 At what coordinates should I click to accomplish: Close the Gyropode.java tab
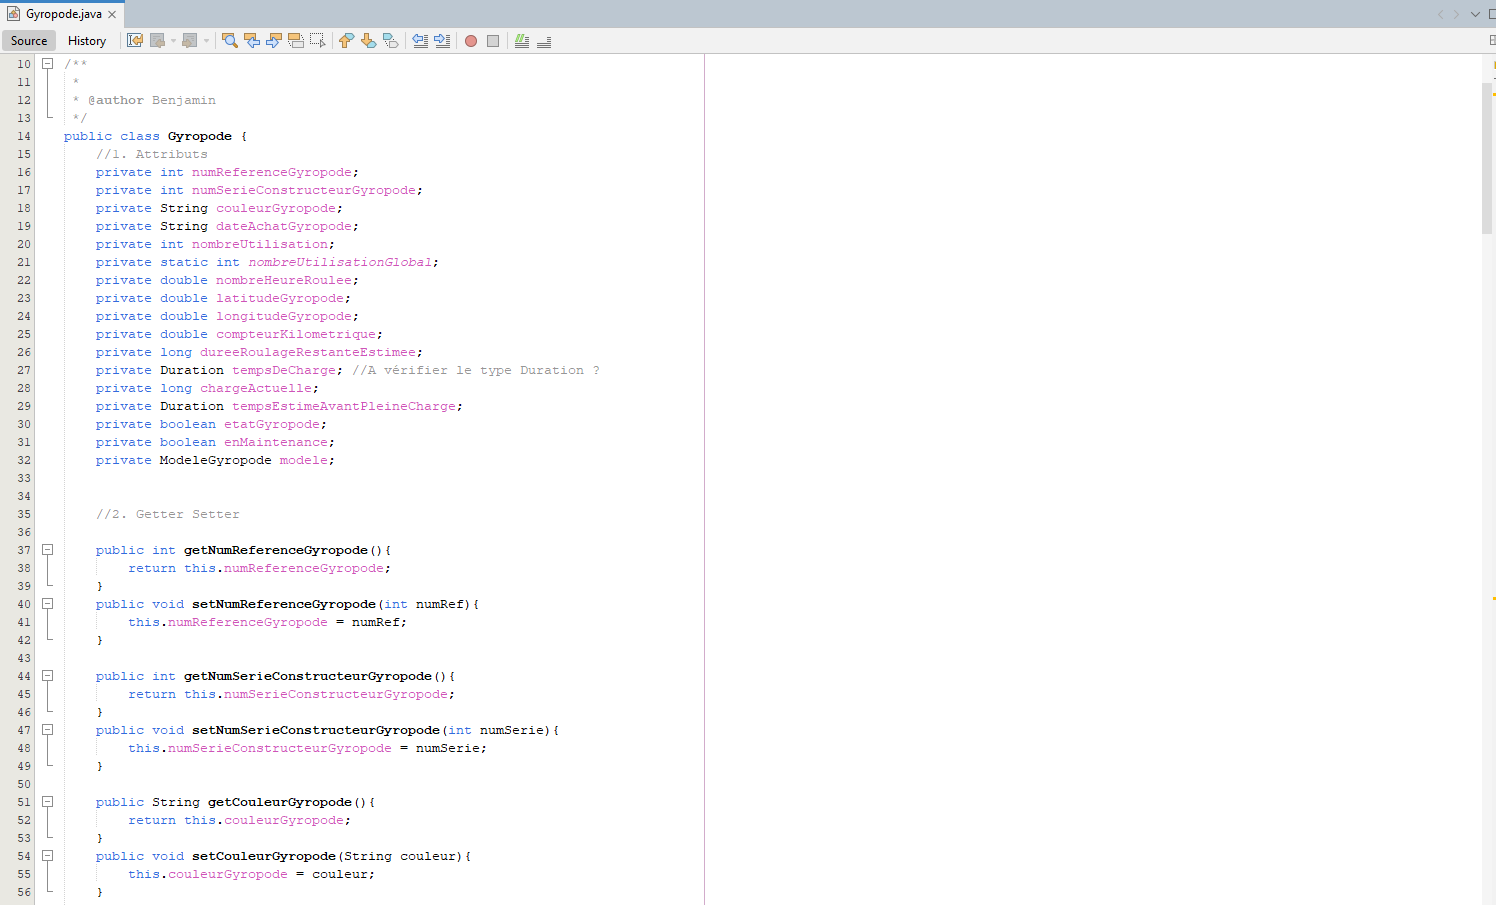point(112,14)
